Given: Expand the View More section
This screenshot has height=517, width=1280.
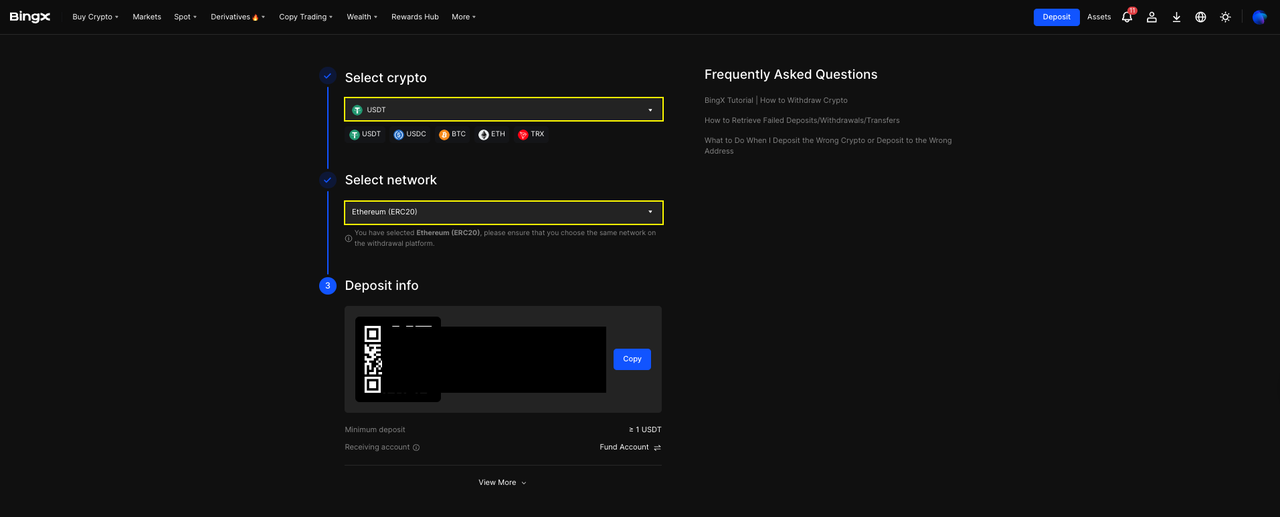Looking at the screenshot, I should [x=502, y=483].
